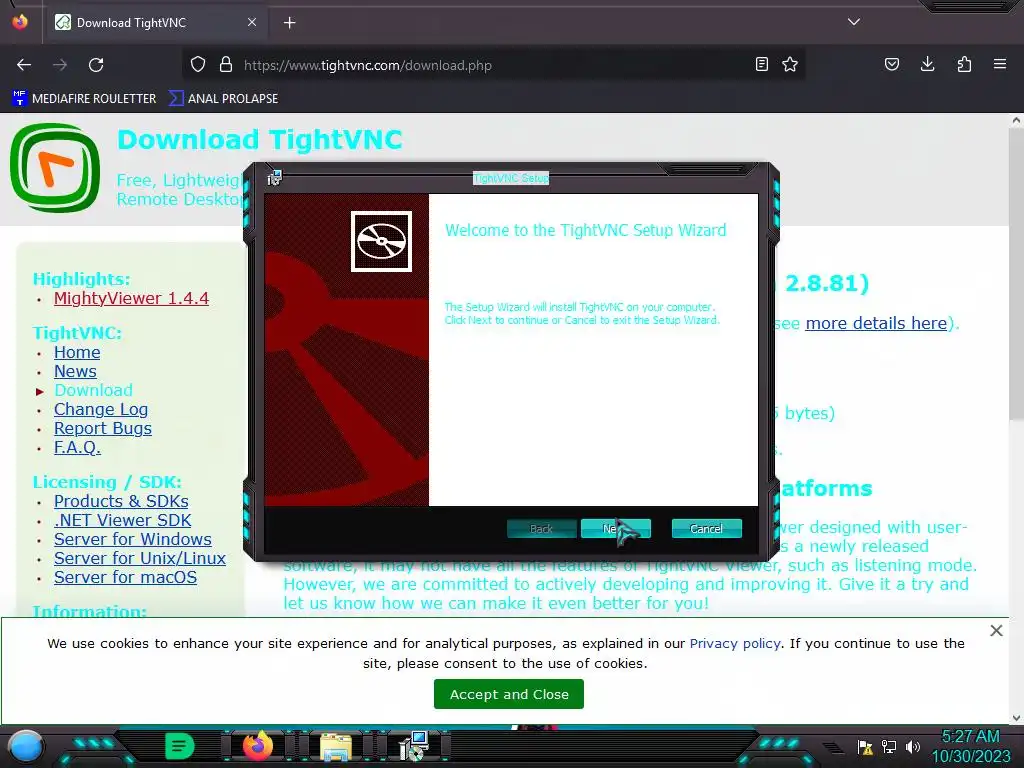Viewport: 1024px width, 768px height.
Task: Open Server for Windows link
Action: (x=133, y=539)
